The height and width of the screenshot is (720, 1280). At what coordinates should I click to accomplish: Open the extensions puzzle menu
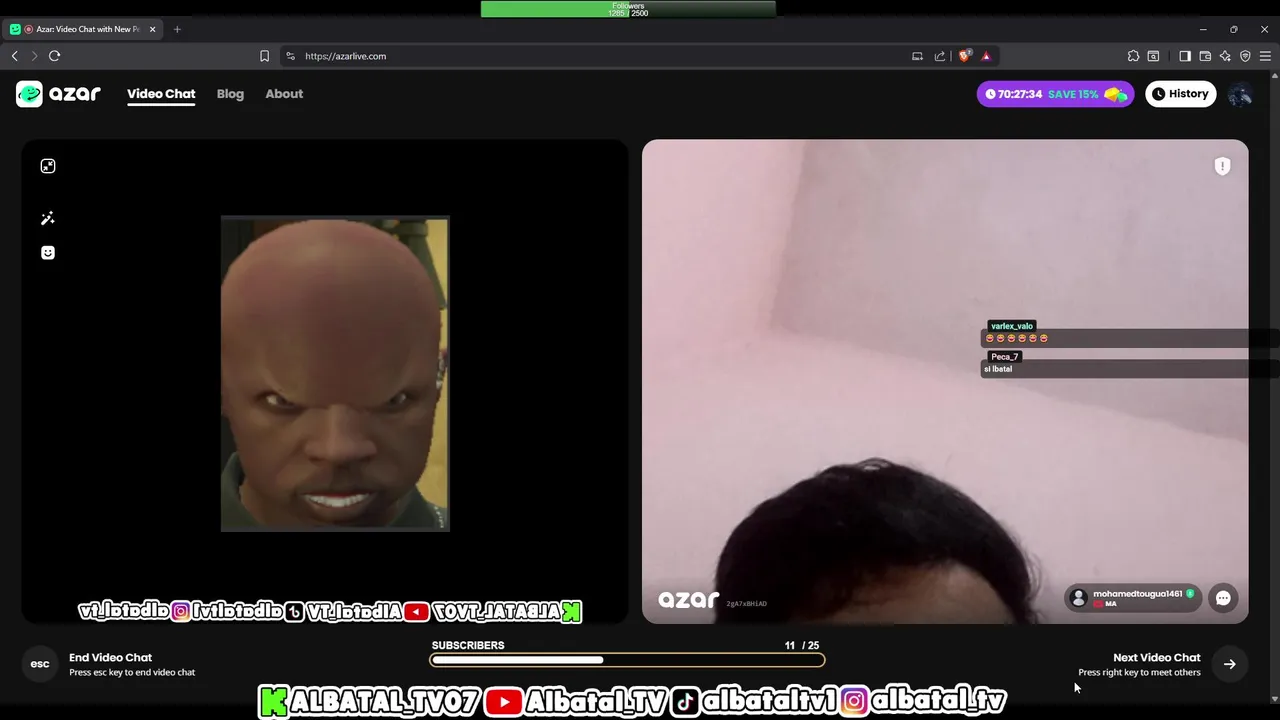1133,56
